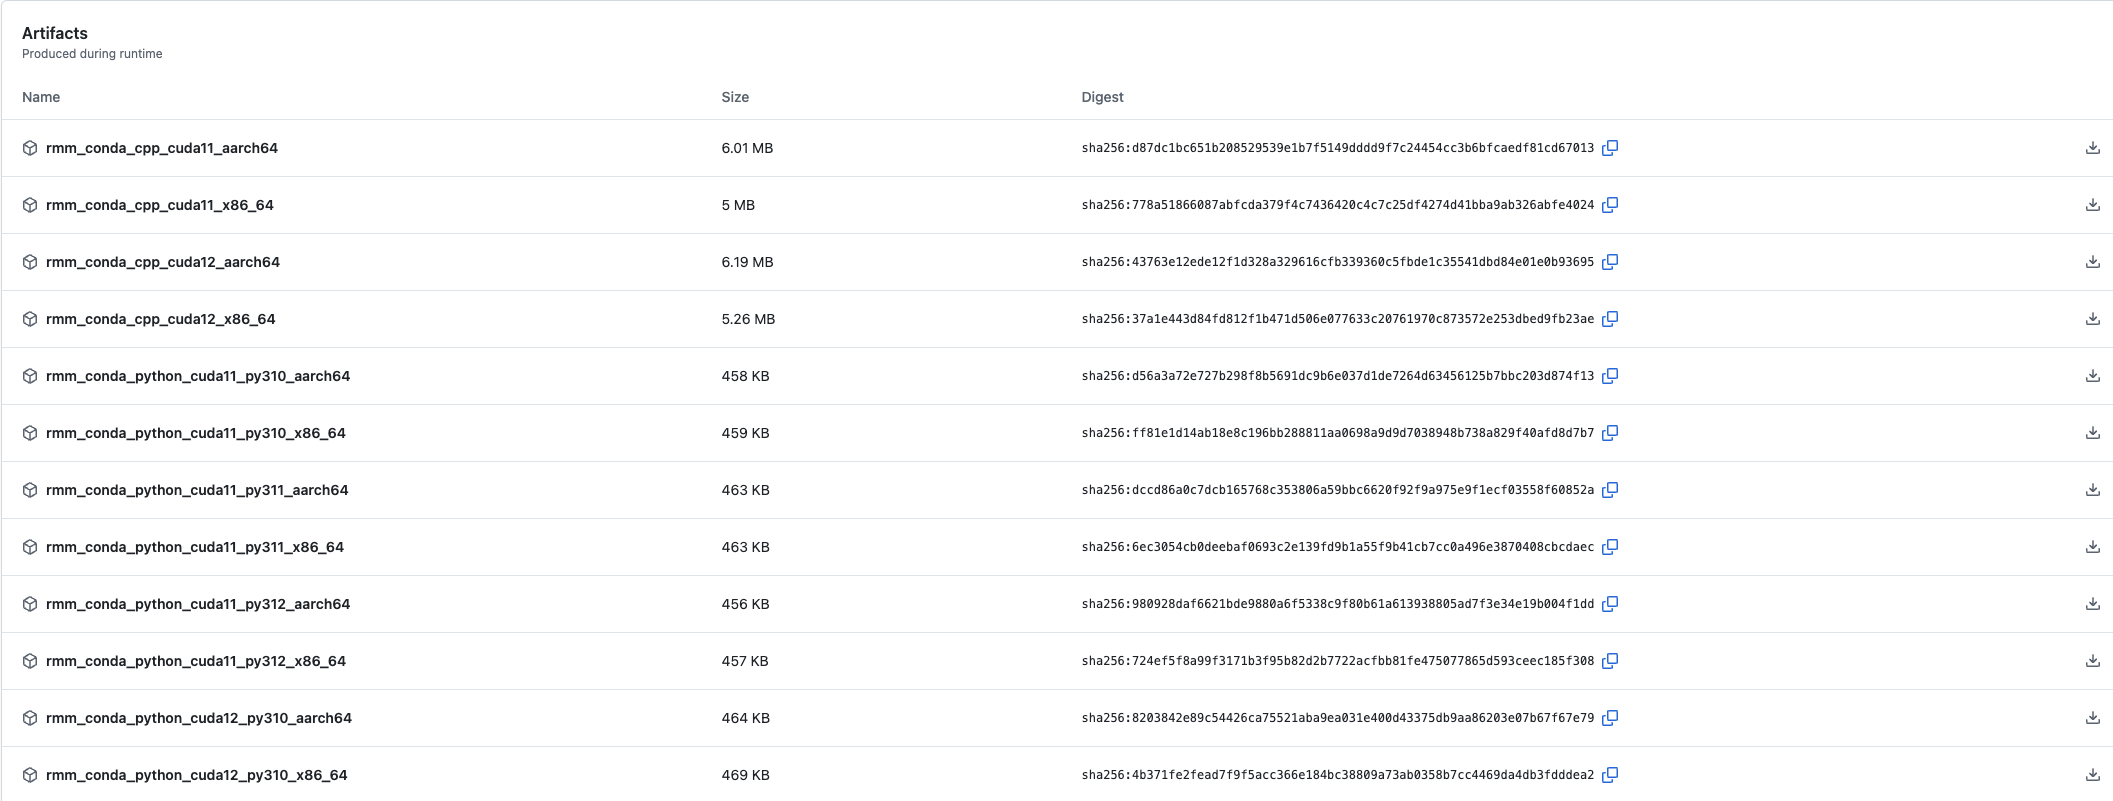Click the rmm_conda_cpp_cuda12_x86_64 package icon
2113x801 pixels.
tap(30, 319)
